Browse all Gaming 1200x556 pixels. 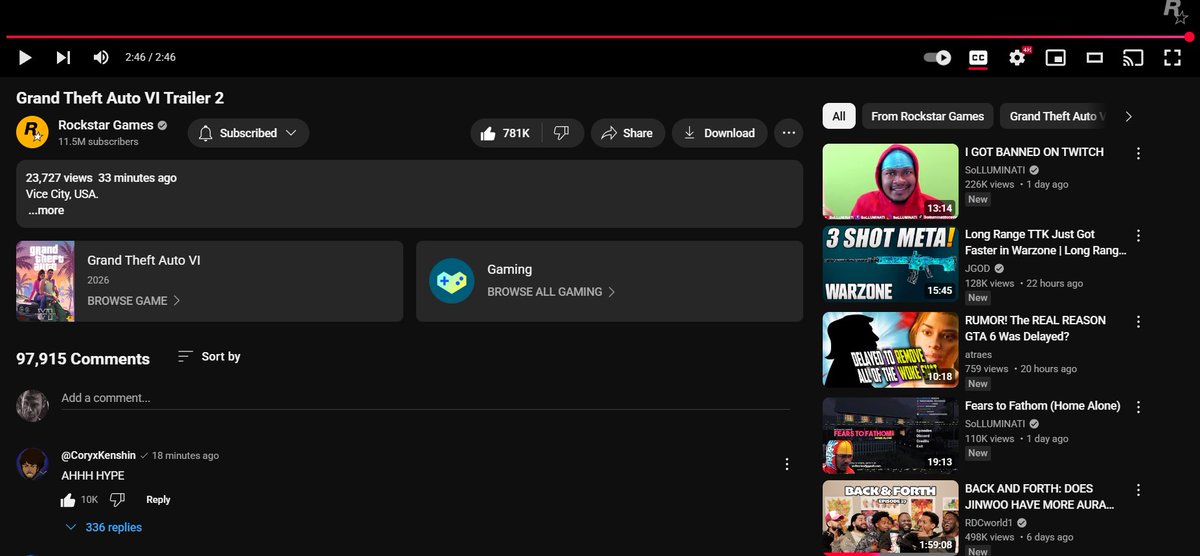551,292
